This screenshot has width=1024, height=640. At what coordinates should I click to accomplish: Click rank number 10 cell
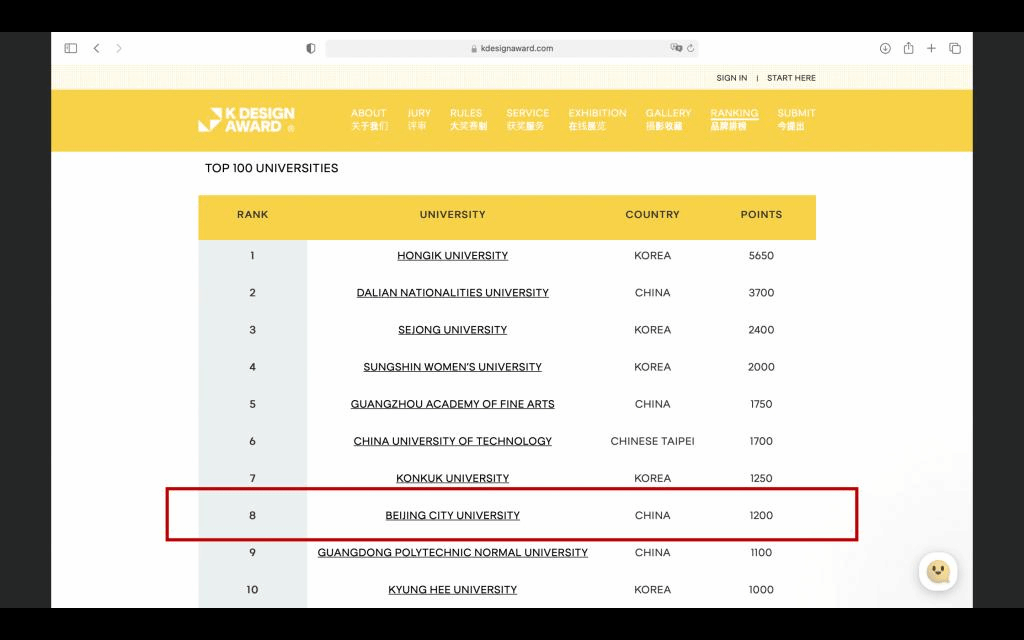click(253, 590)
